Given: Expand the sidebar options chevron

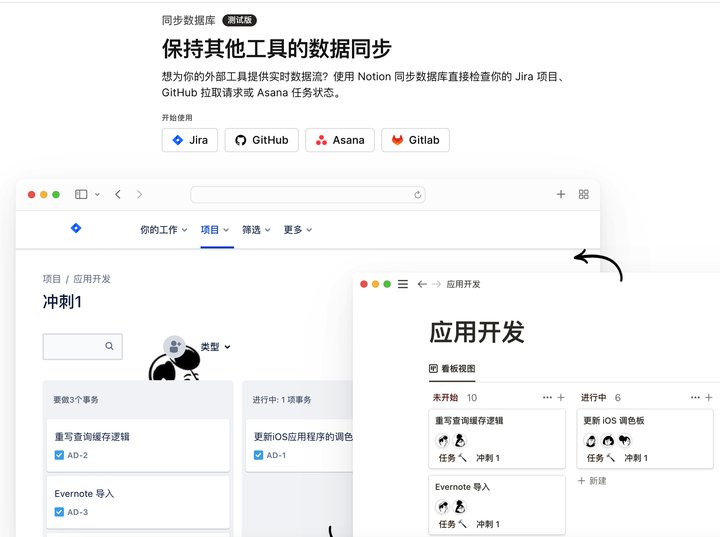Looking at the screenshot, I should tap(97, 194).
